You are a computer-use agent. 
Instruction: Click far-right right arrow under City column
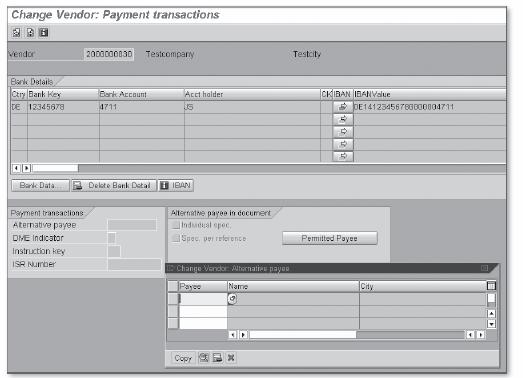(x=481, y=334)
